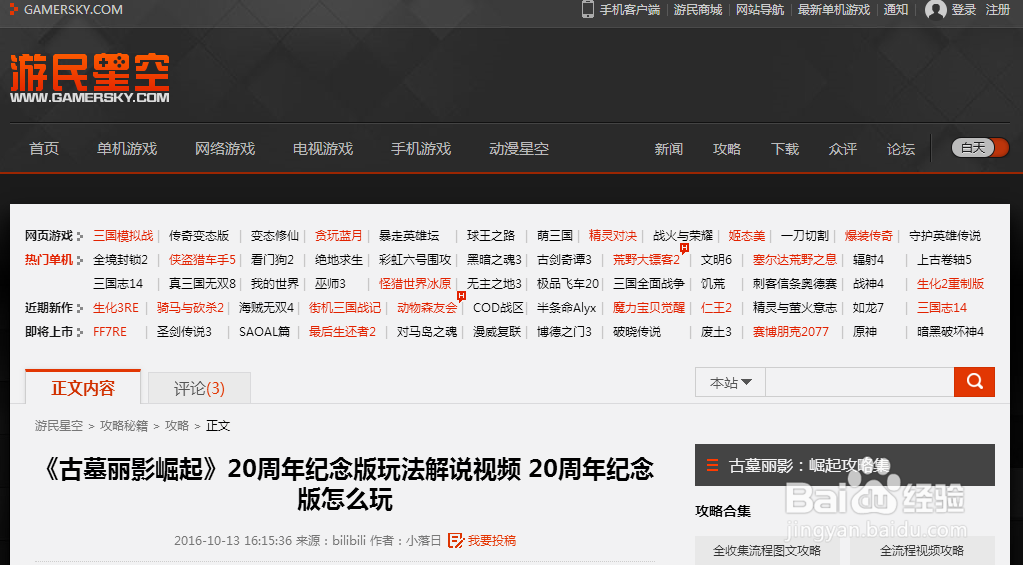Click the 游民星空 breadcrumb link
This screenshot has width=1023, height=565.
pos(59,425)
